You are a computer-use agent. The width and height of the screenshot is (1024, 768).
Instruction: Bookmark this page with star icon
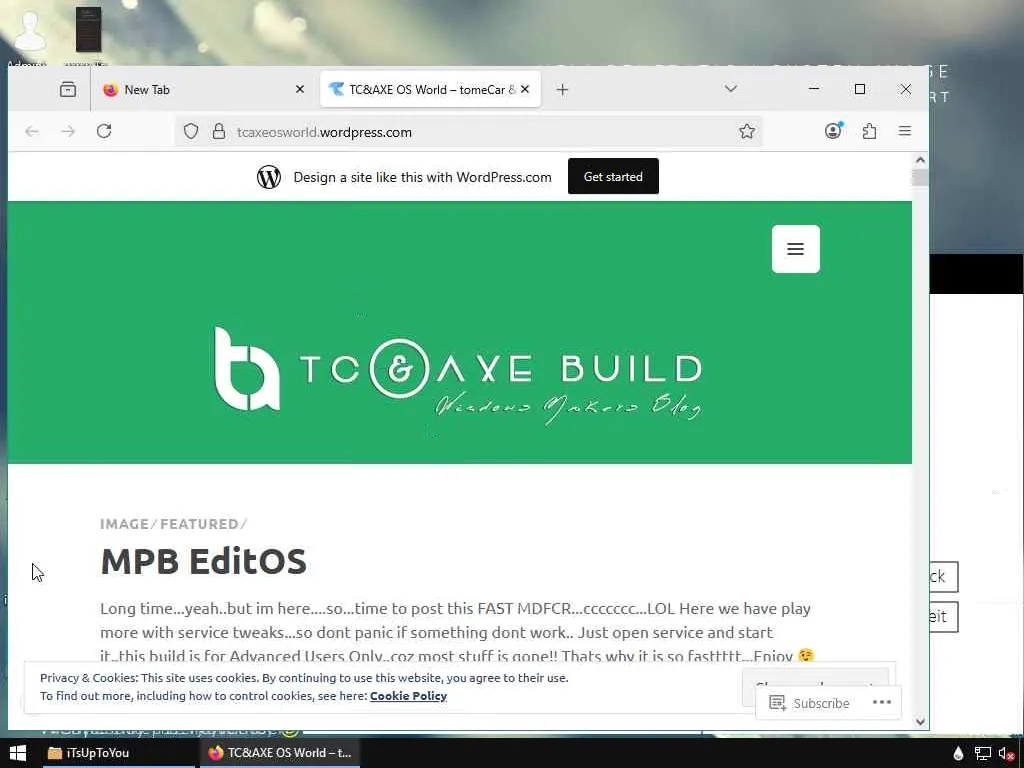point(747,132)
